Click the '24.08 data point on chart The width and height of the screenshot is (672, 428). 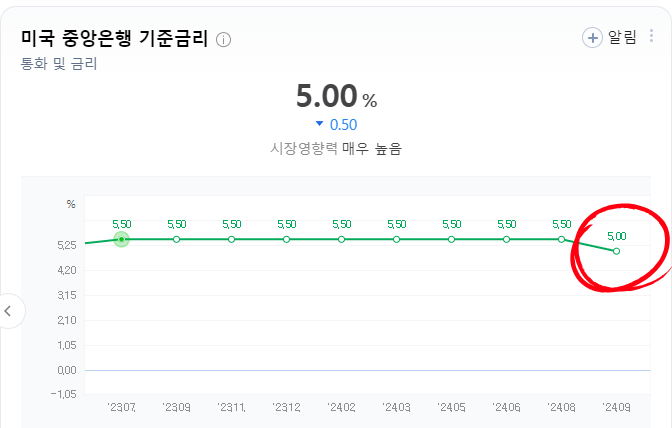pyautogui.click(x=561, y=240)
